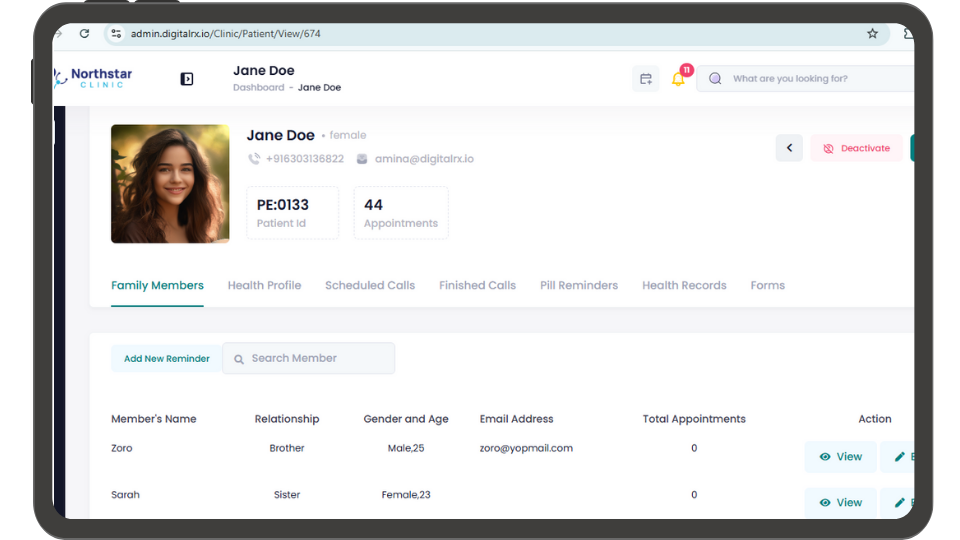This screenshot has width=960, height=540.
Task: Reload the page with the browser refresh icon
Action: tap(84, 34)
